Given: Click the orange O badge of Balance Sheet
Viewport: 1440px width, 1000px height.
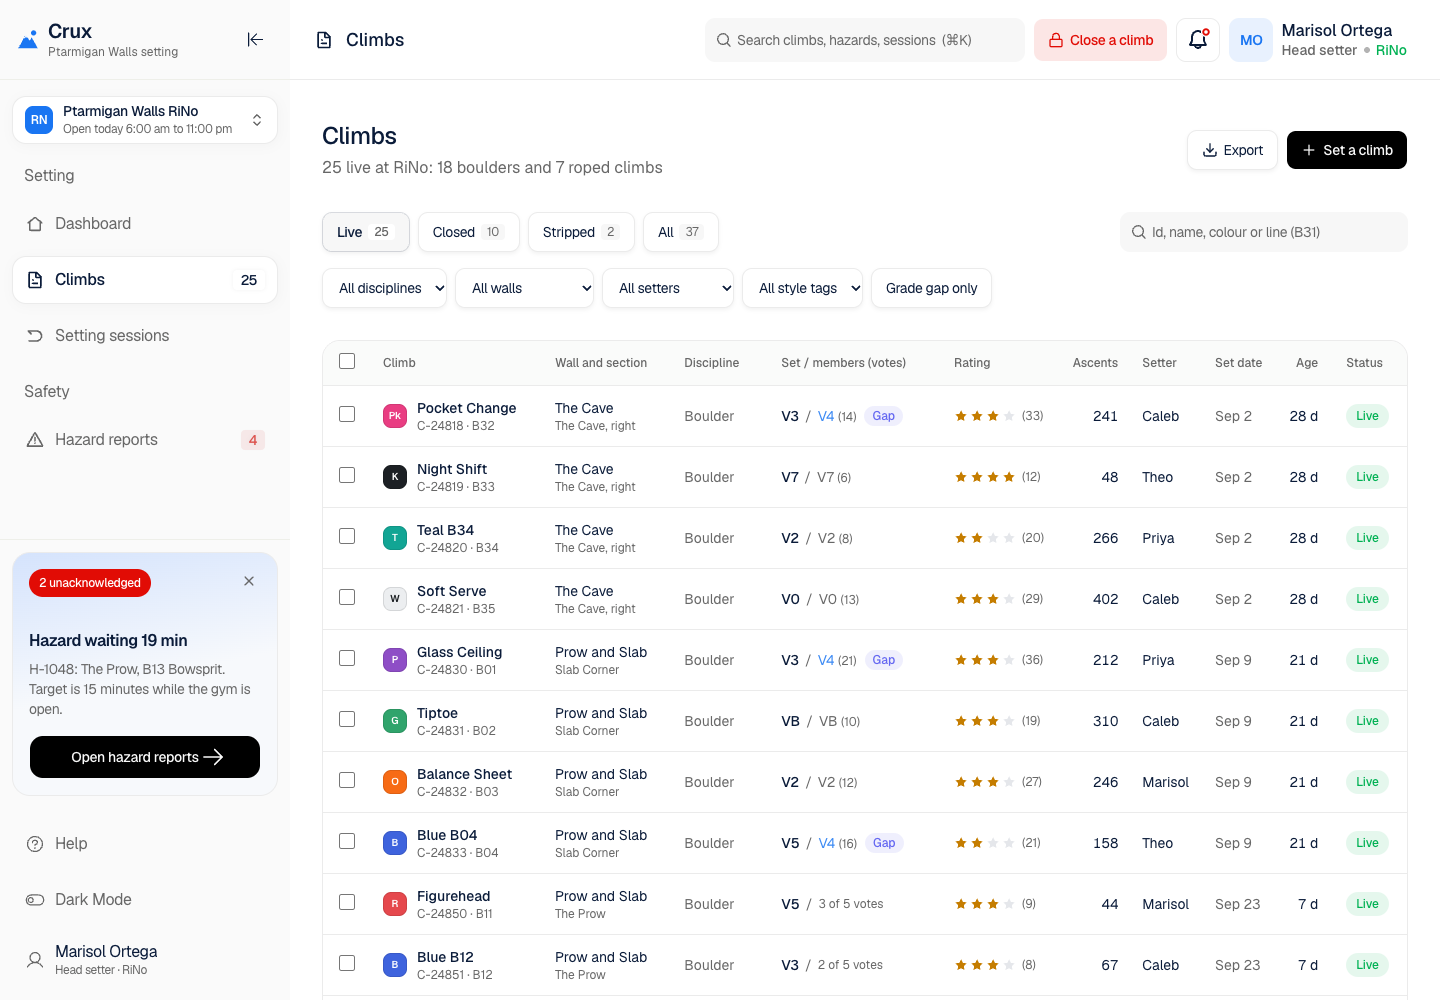Looking at the screenshot, I should click(395, 782).
